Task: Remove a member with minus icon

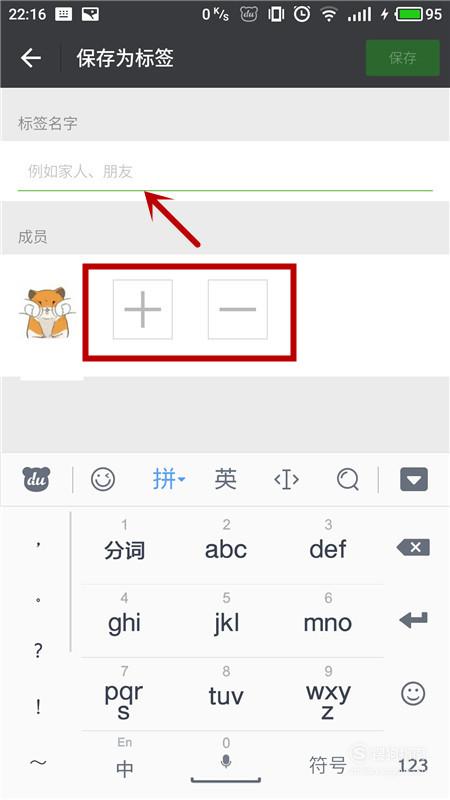Action: [238, 309]
